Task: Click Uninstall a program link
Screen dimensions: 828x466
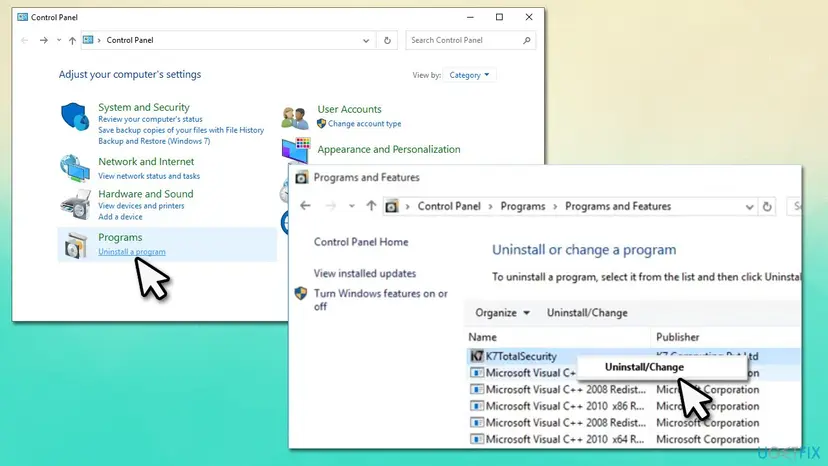Action: (131, 252)
